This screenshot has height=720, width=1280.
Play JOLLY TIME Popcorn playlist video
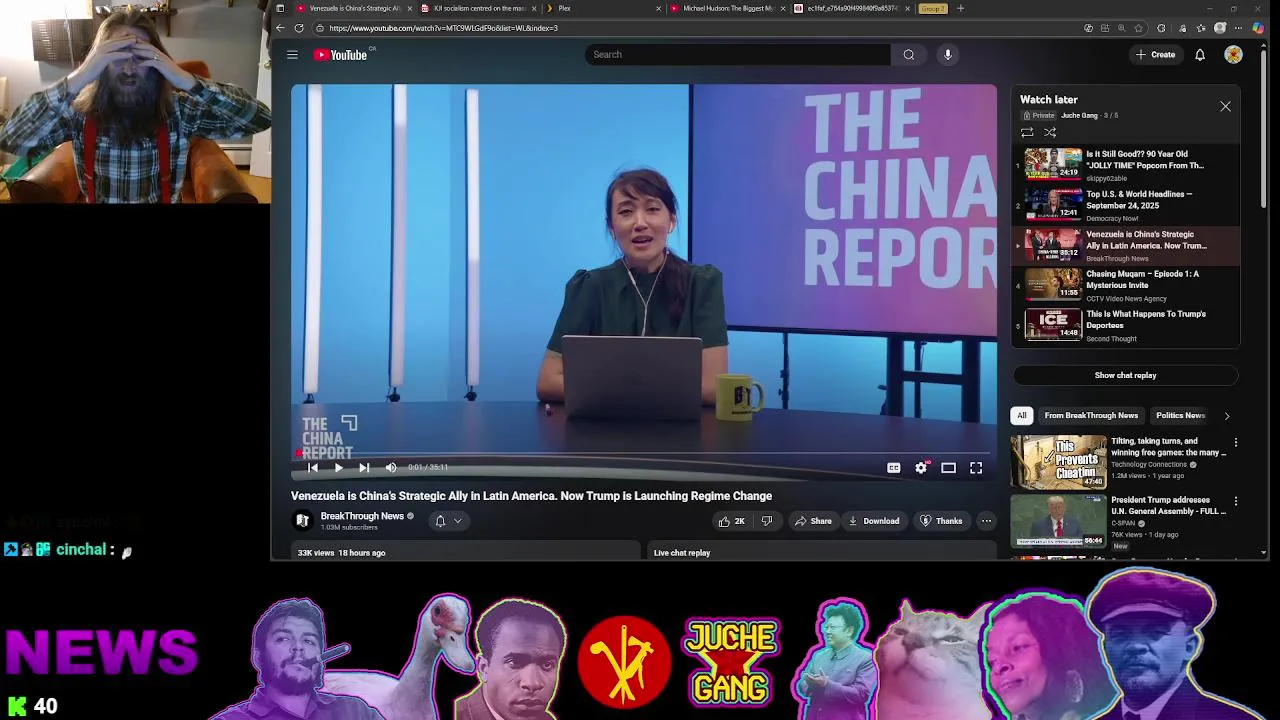[1127, 165]
